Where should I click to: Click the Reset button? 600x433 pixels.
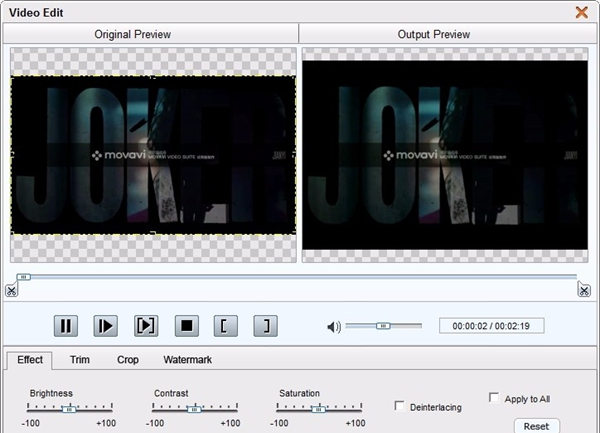click(536, 426)
